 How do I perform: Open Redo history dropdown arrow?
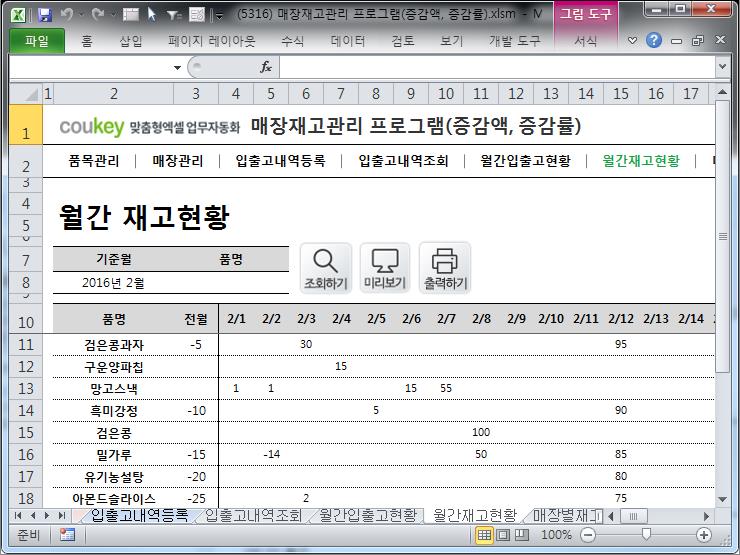[x=112, y=15]
